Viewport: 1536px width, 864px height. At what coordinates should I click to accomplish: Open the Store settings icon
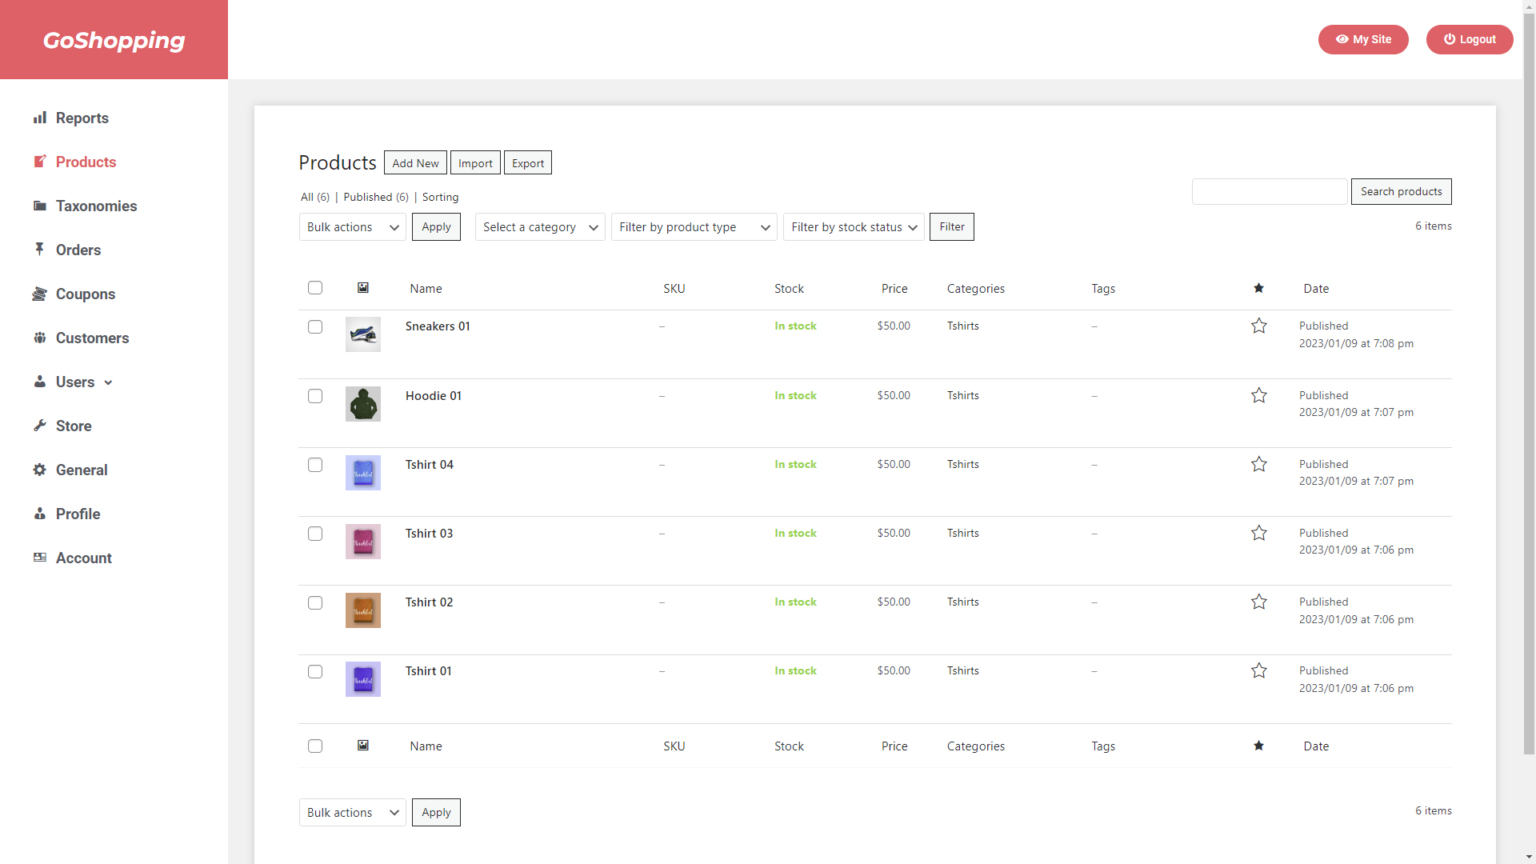click(40, 426)
